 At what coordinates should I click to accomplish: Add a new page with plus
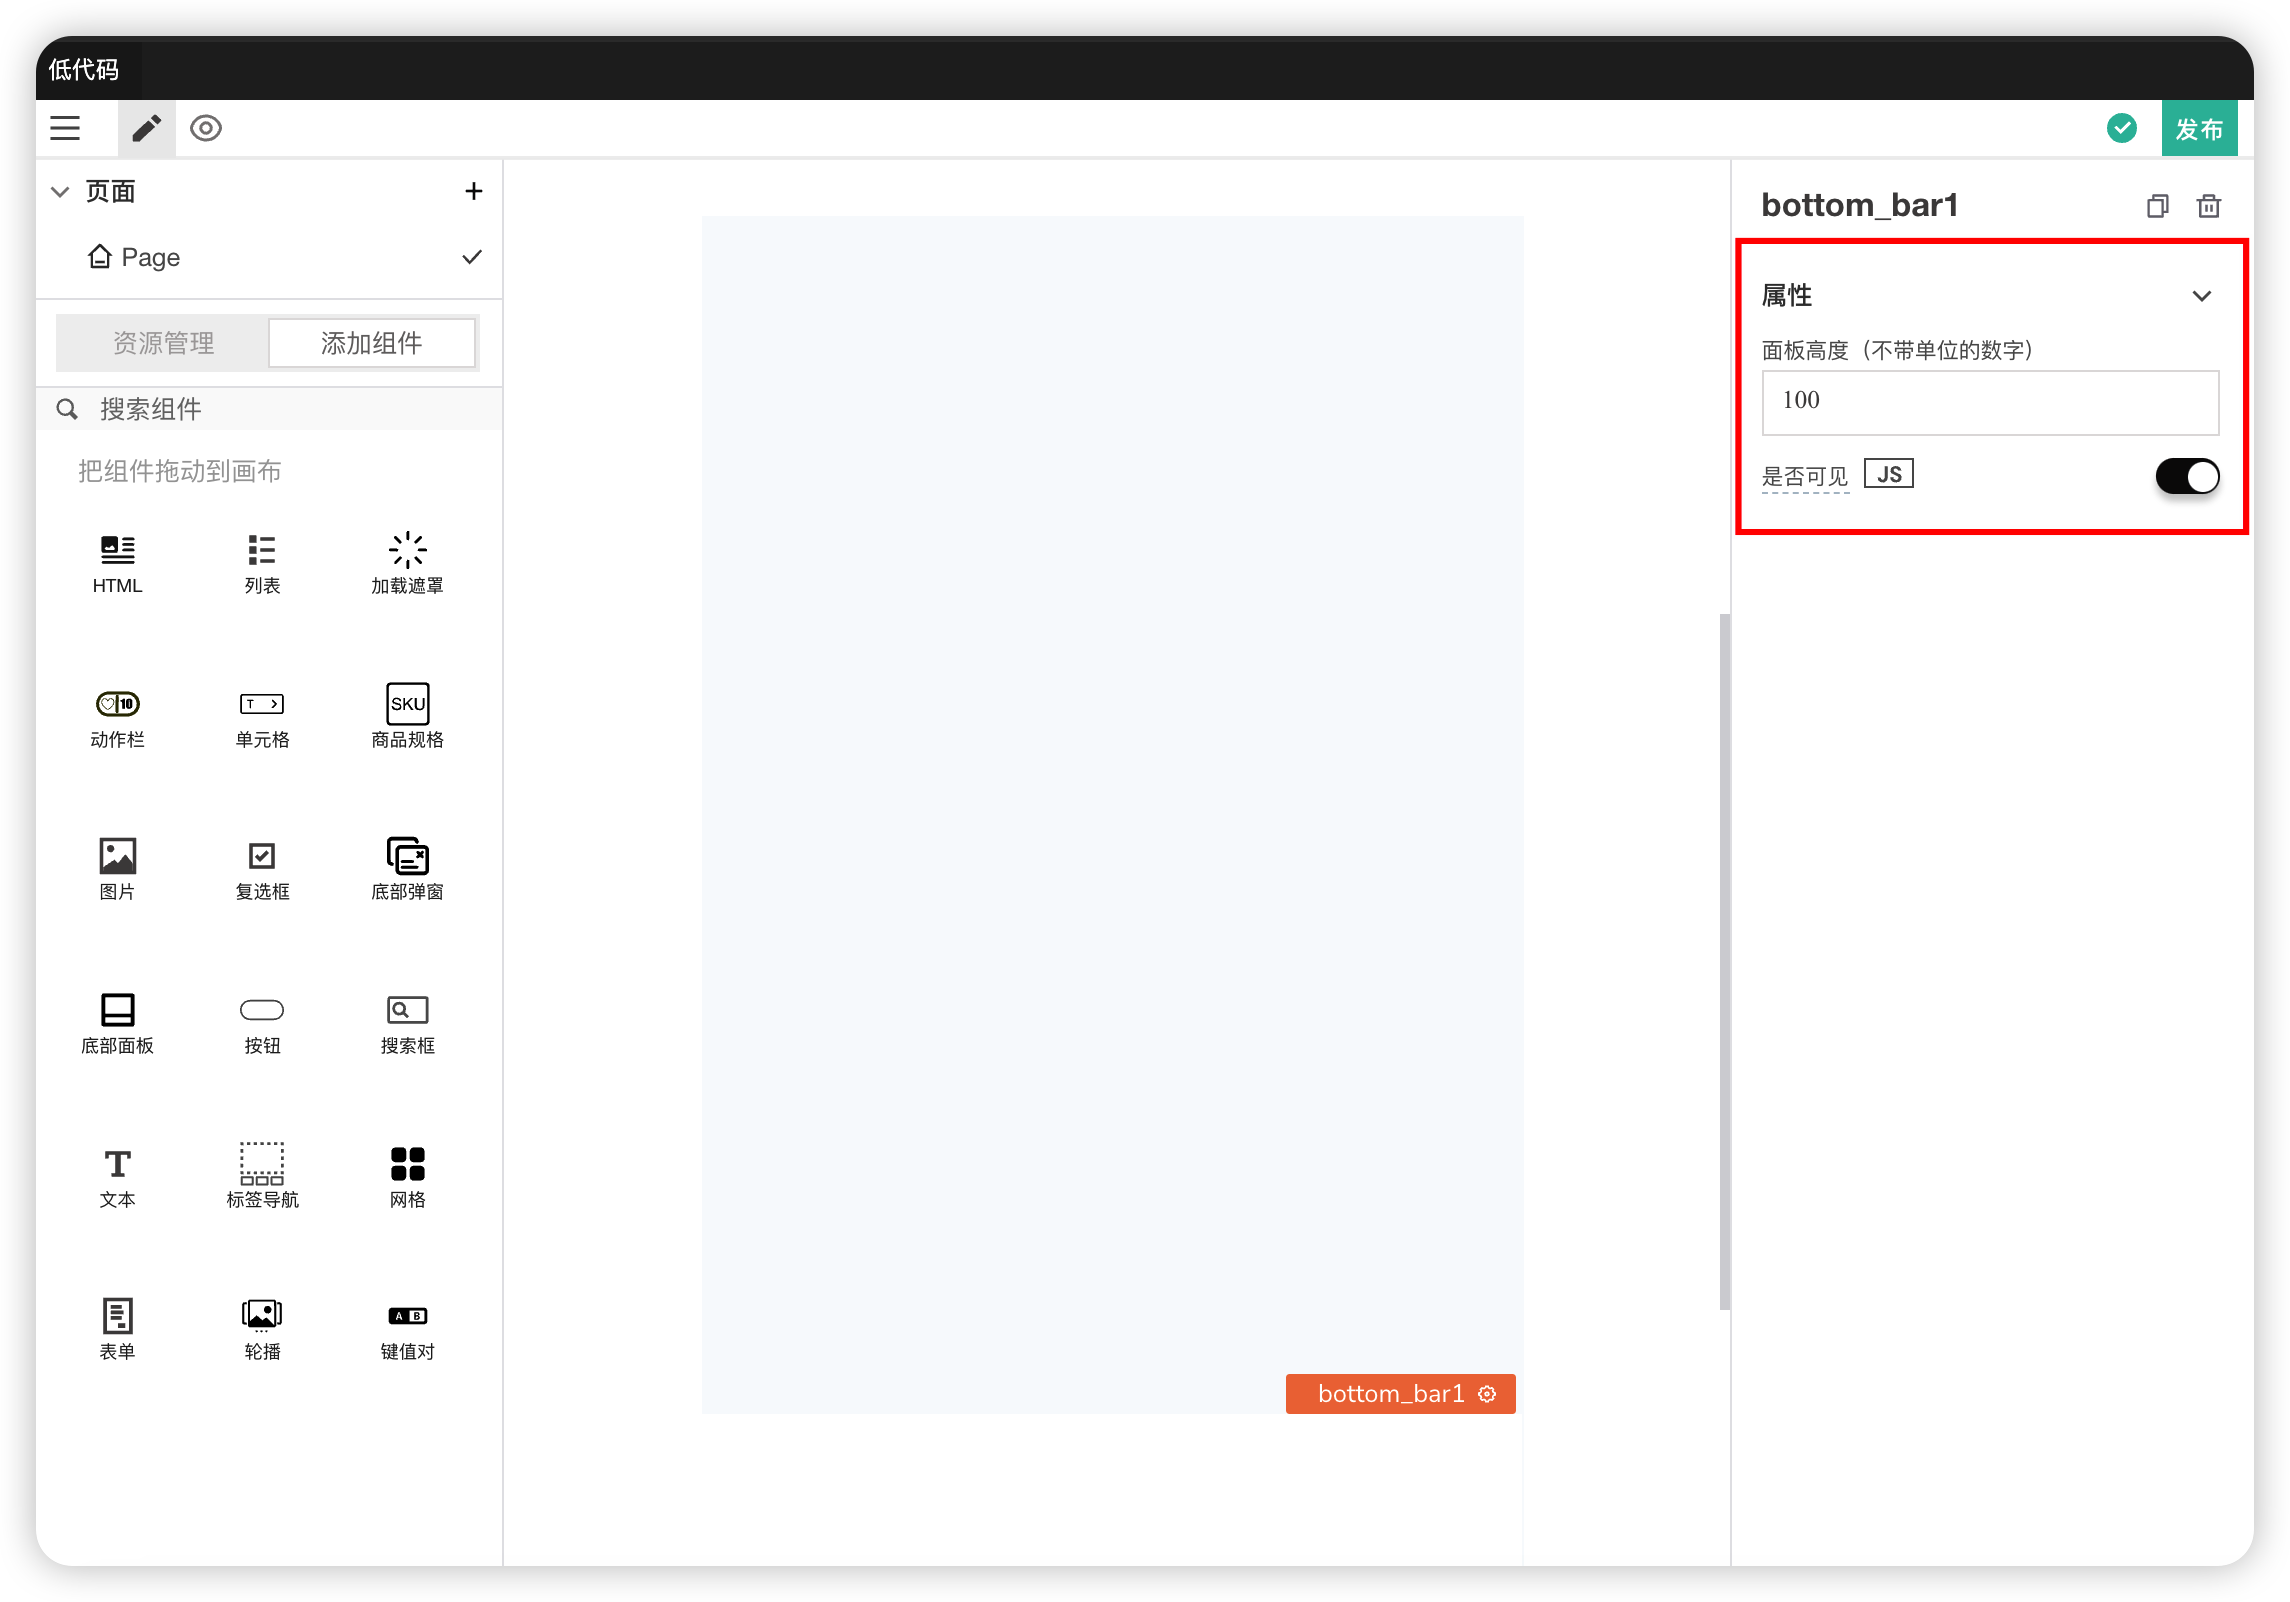[474, 191]
